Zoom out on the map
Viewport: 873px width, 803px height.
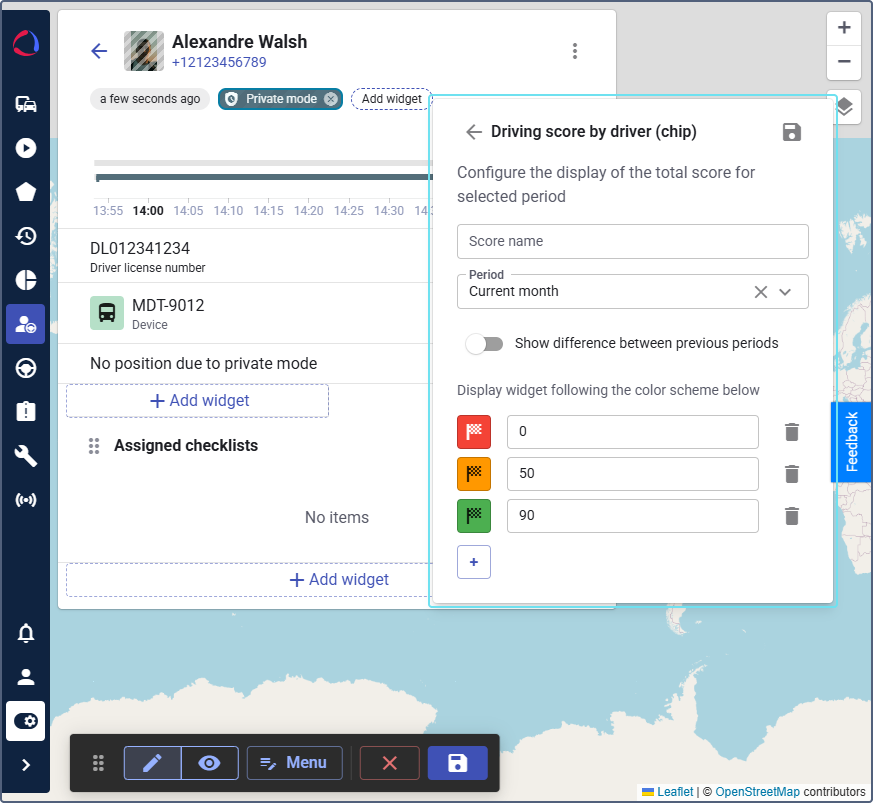(844, 62)
